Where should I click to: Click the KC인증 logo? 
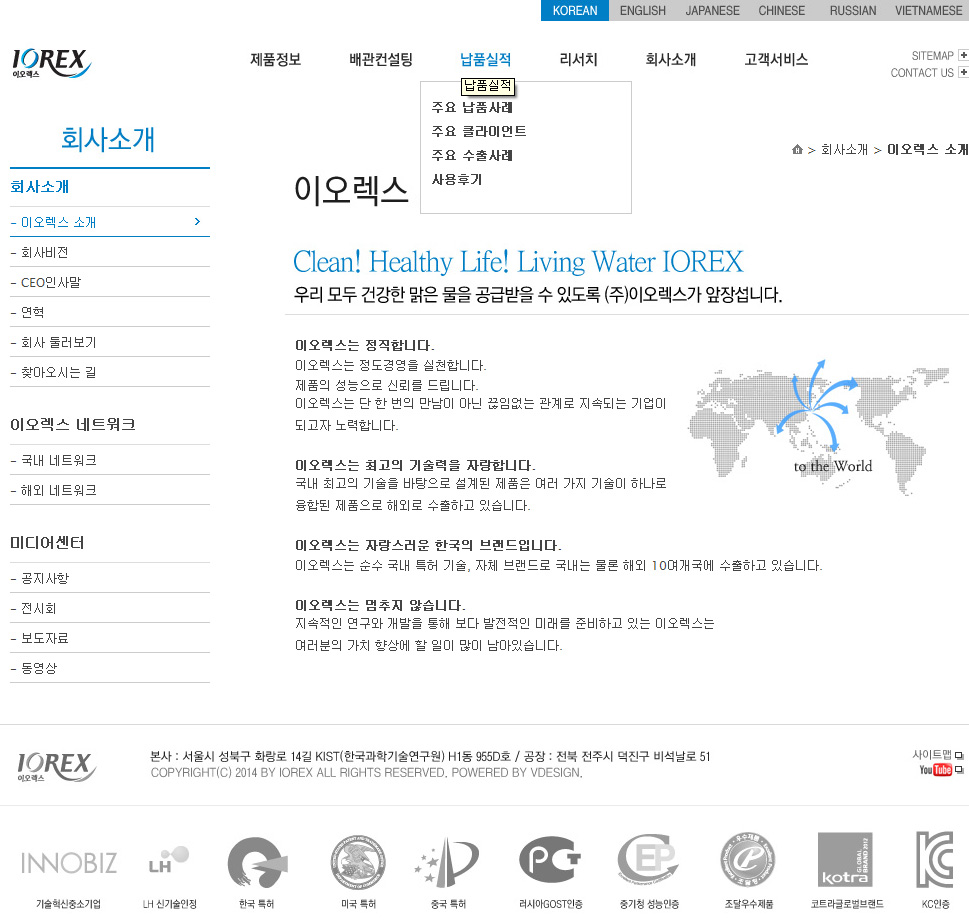point(934,860)
